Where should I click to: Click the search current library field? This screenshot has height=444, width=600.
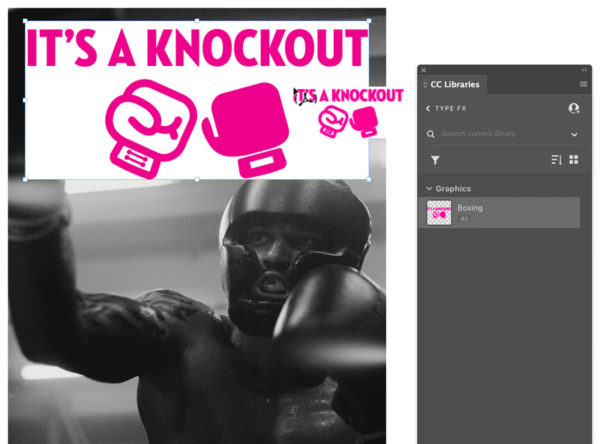point(503,134)
